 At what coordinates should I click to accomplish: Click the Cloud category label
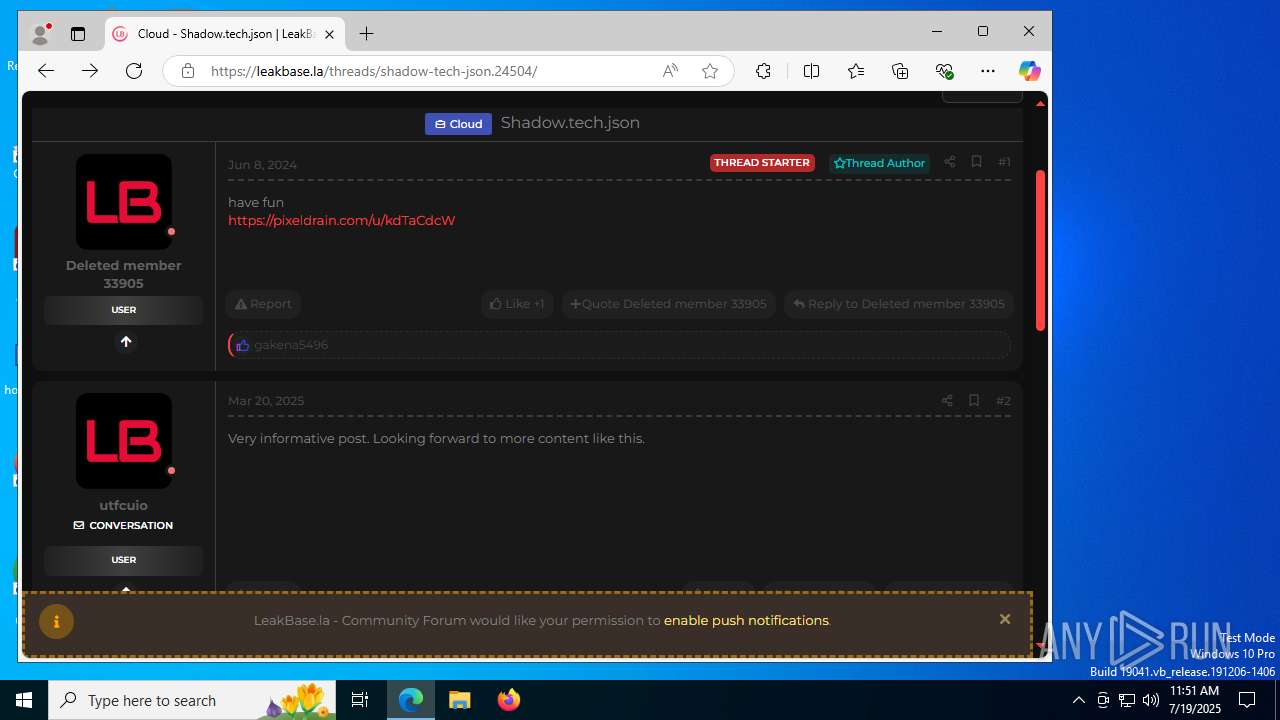[458, 124]
